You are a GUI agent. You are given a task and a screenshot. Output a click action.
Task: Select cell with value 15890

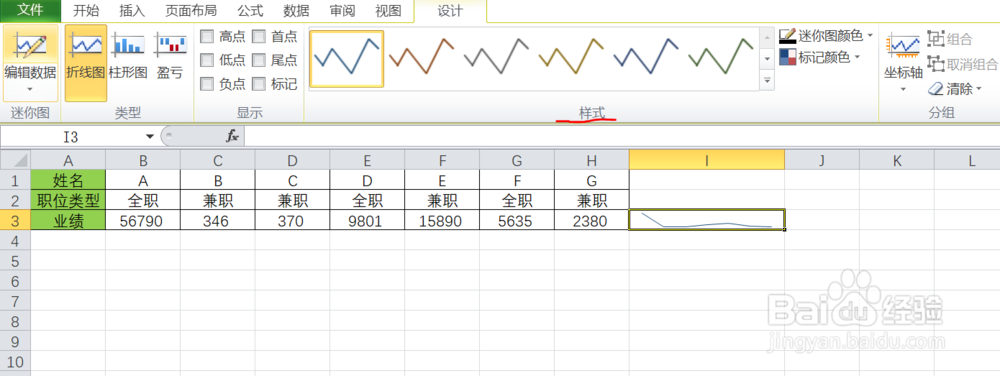(442, 221)
